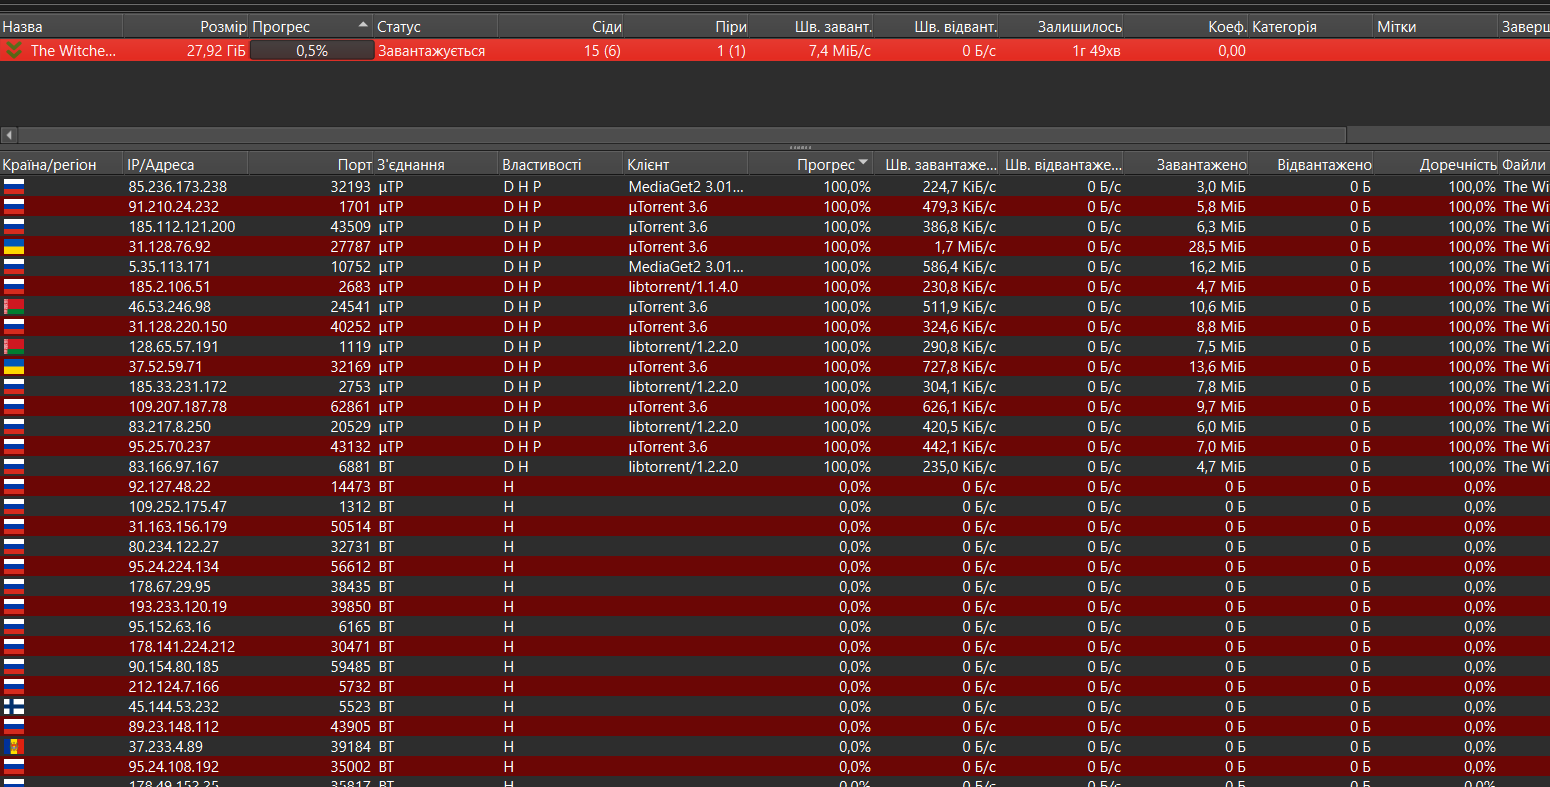Click the Ukrainian flag for peer 37.52.59.71
Image resolution: width=1550 pixels, height=787 pixels.
(x=14, y=366)
